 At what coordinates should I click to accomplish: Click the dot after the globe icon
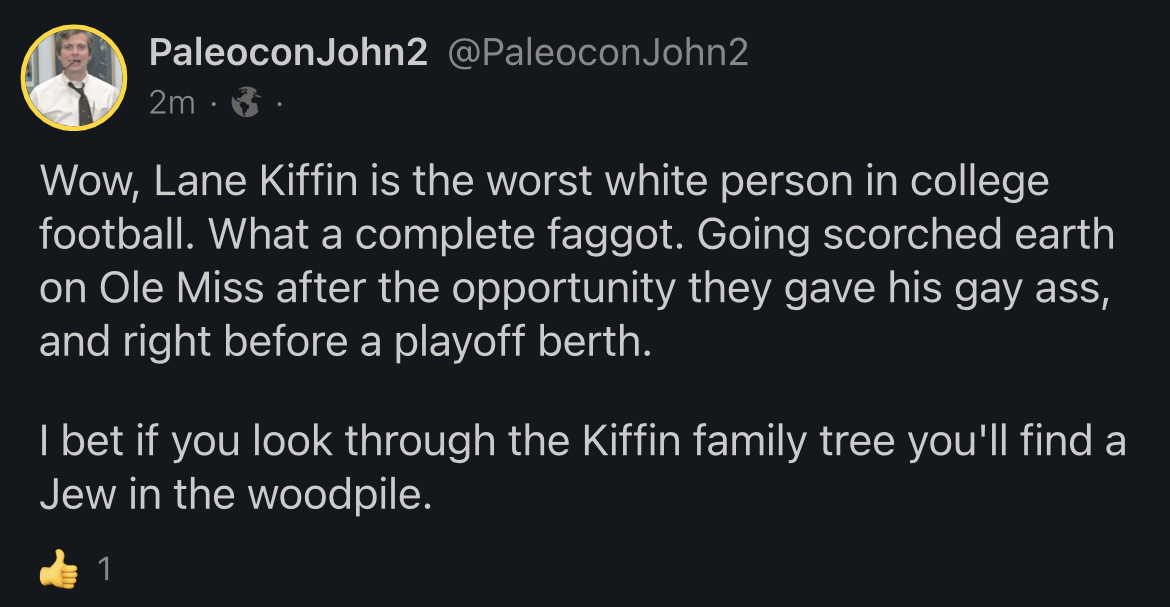(x=277, y=102)
